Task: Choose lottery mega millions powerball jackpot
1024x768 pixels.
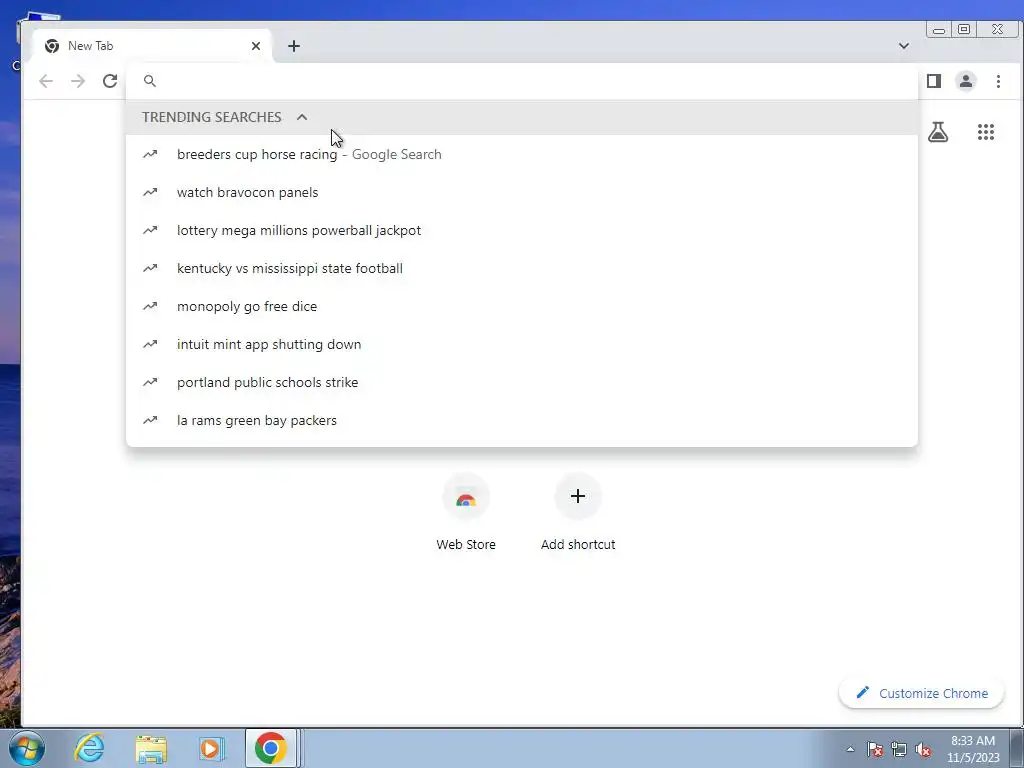Action: (x=522, y=231)
